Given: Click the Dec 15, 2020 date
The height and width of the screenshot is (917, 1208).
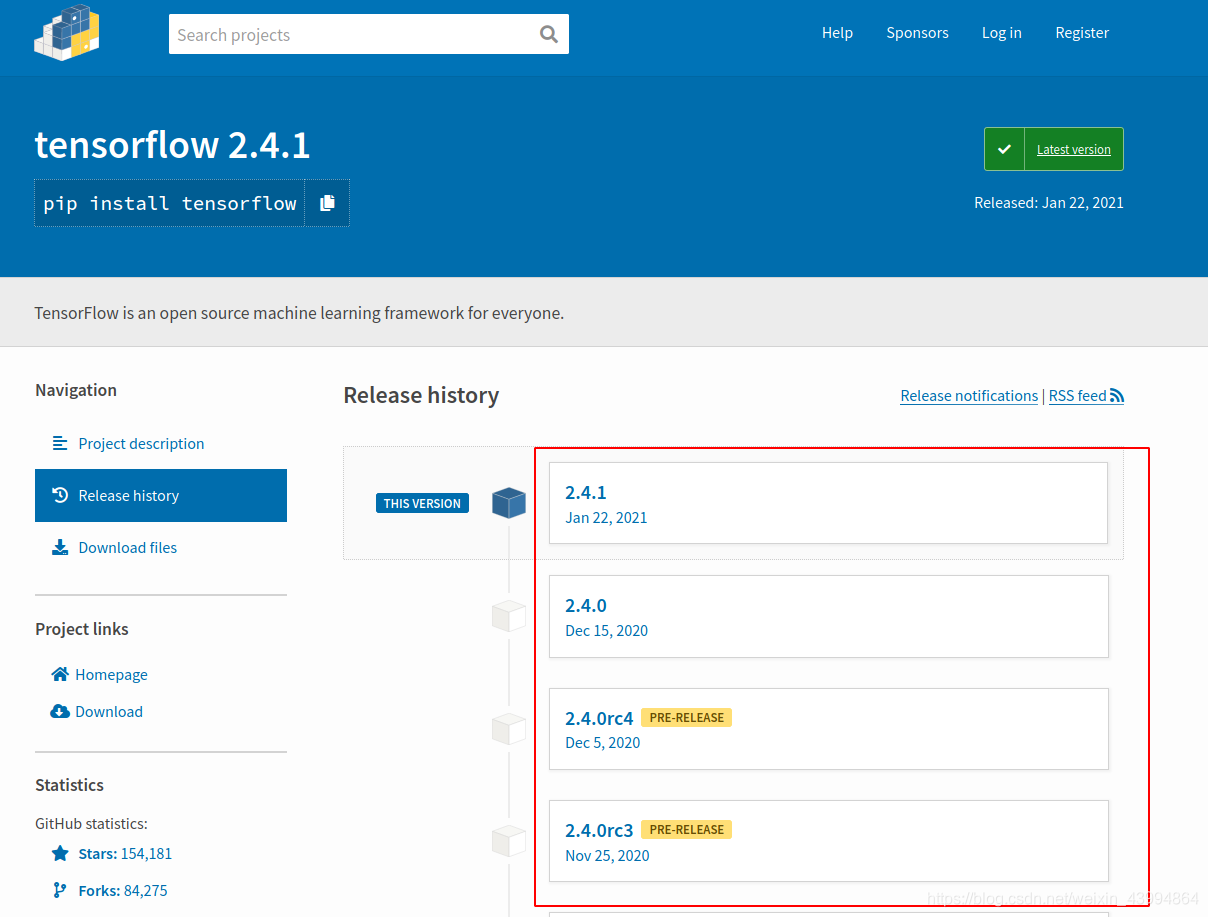Looking at the screenshot, I should pyautogui.click(x=606, y=630).
